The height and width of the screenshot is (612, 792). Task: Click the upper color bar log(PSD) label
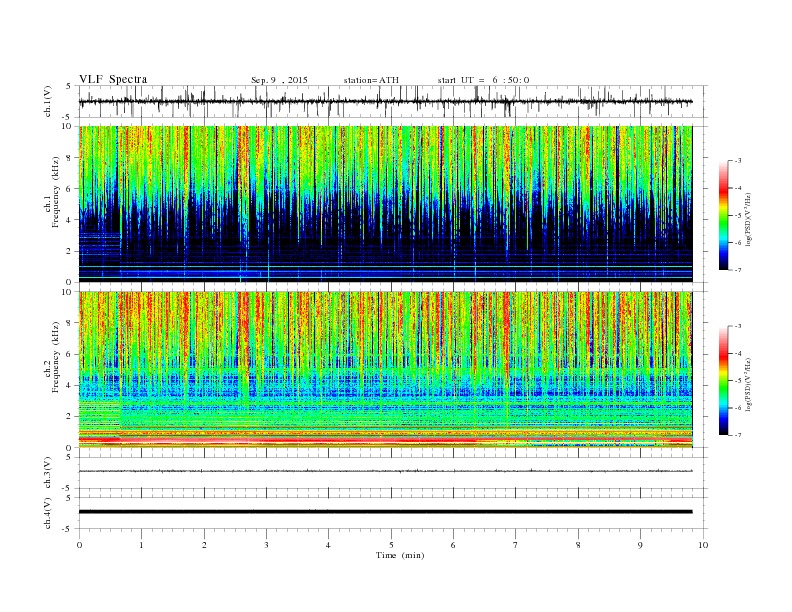749,218
